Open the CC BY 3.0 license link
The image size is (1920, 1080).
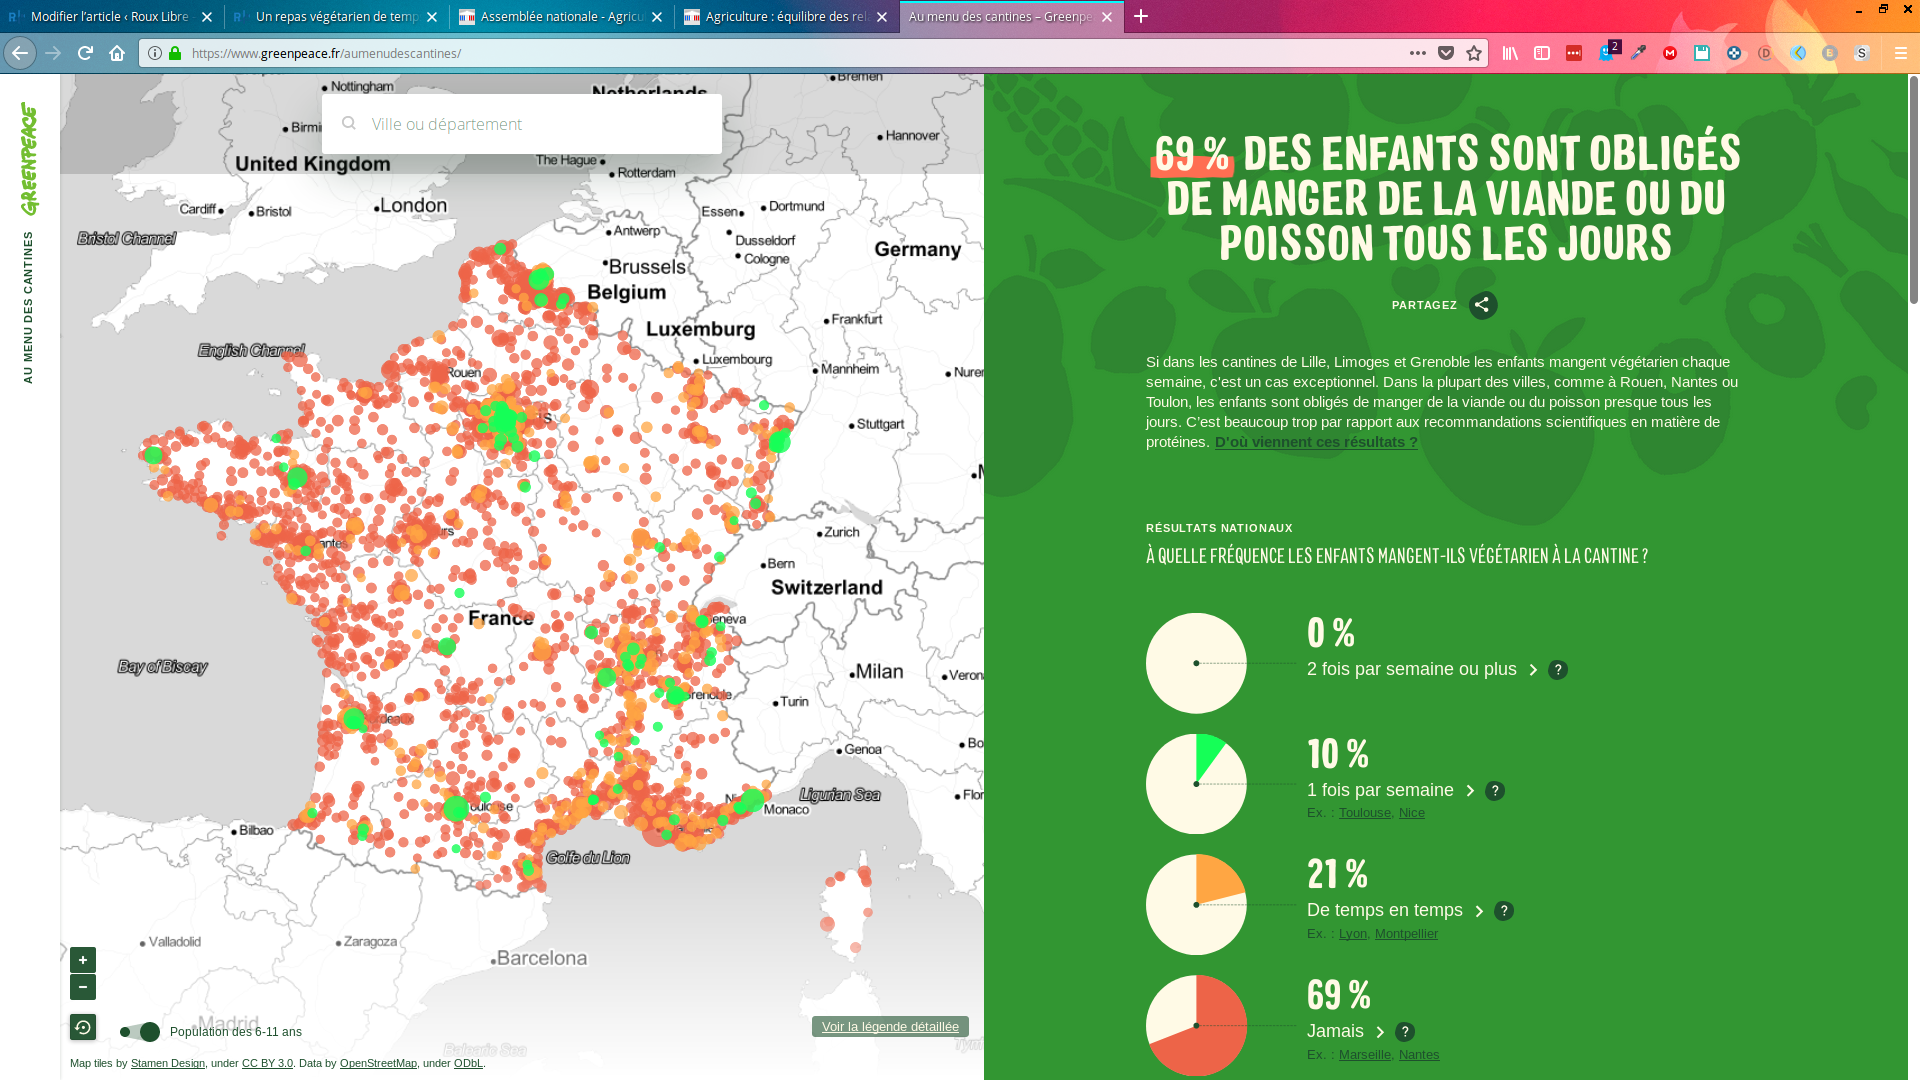point(267,1063)
